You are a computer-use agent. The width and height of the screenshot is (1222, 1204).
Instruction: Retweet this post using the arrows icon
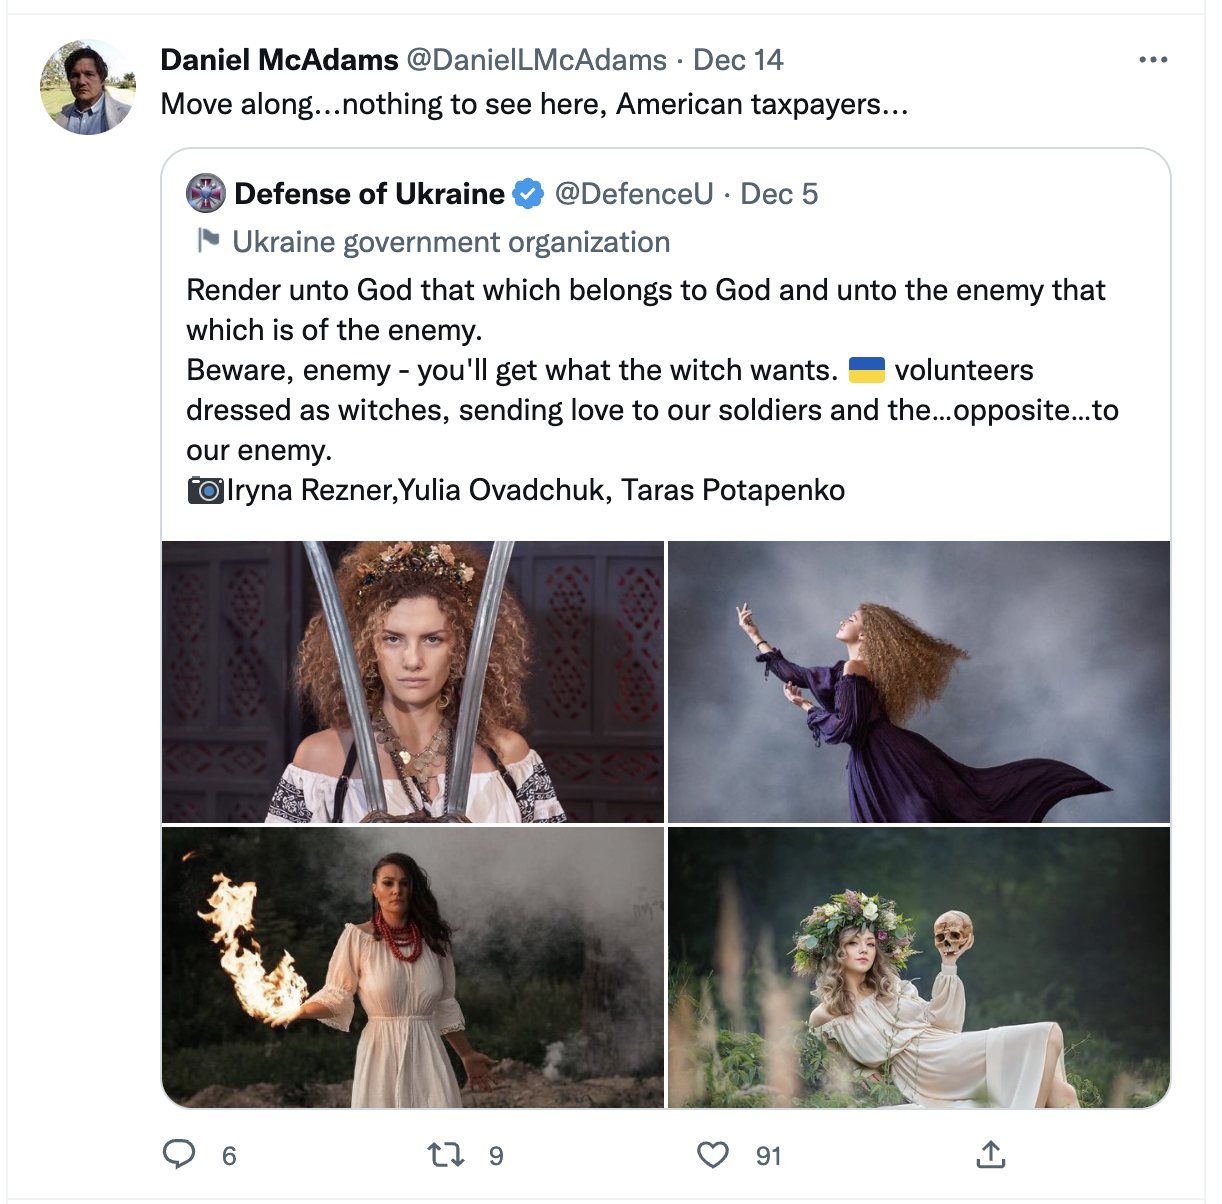(x=446, y=1155)
